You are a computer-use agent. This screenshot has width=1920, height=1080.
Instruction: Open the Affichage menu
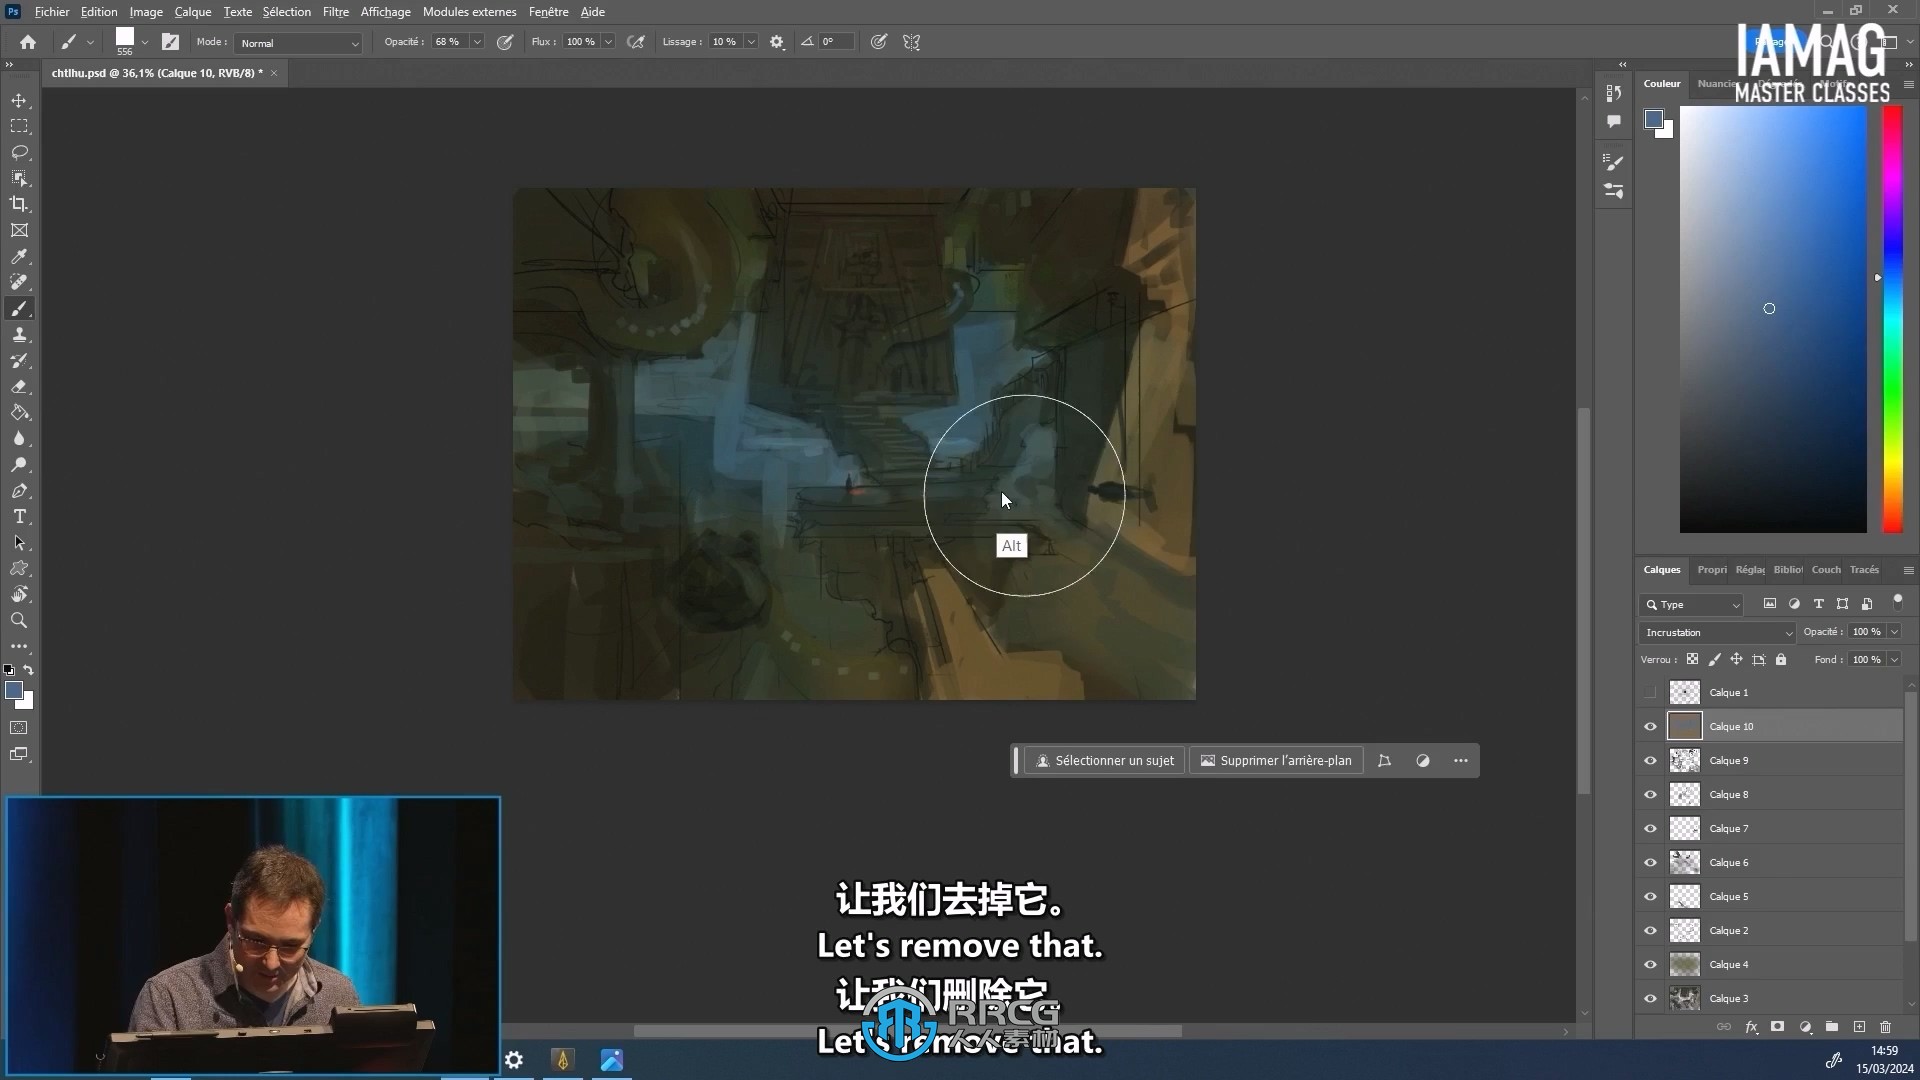[386, 12]
